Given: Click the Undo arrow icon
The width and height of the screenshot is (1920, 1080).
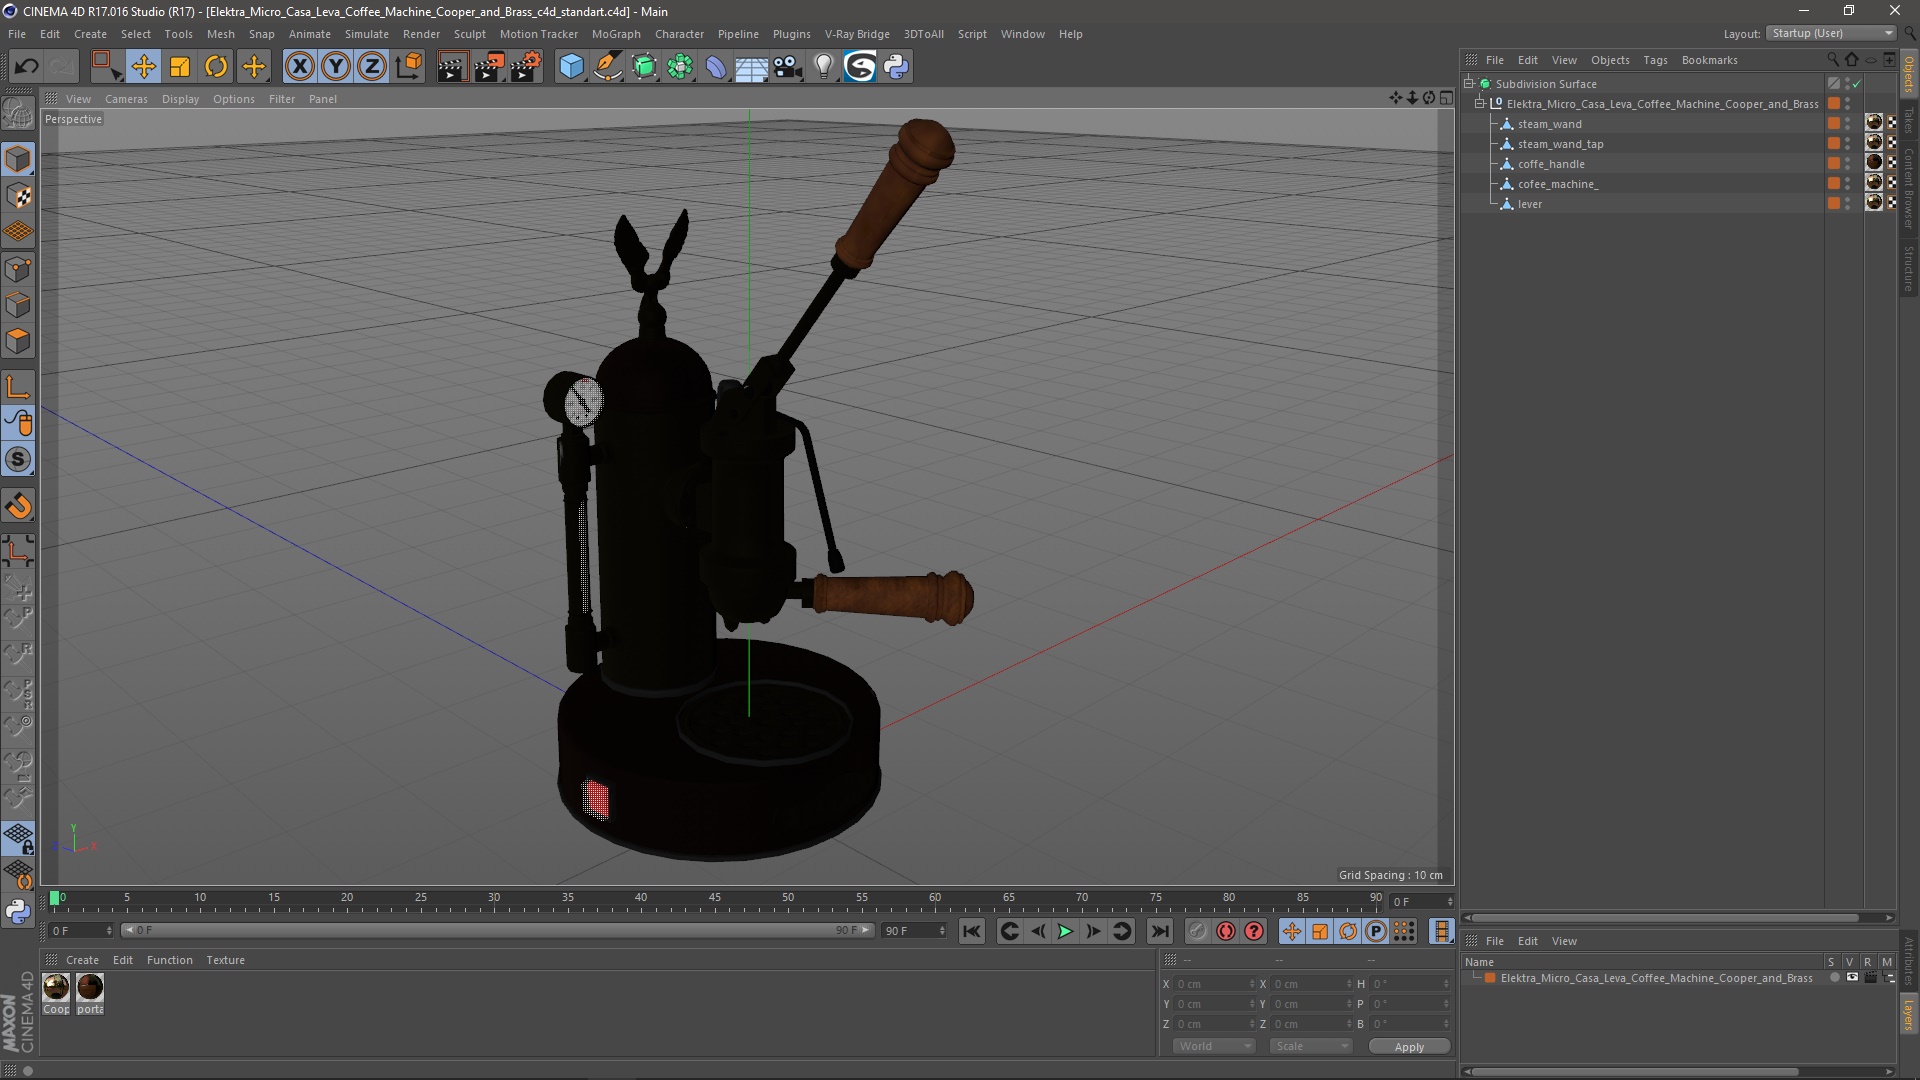Looking at the screenshot, I should pos(26,67).
